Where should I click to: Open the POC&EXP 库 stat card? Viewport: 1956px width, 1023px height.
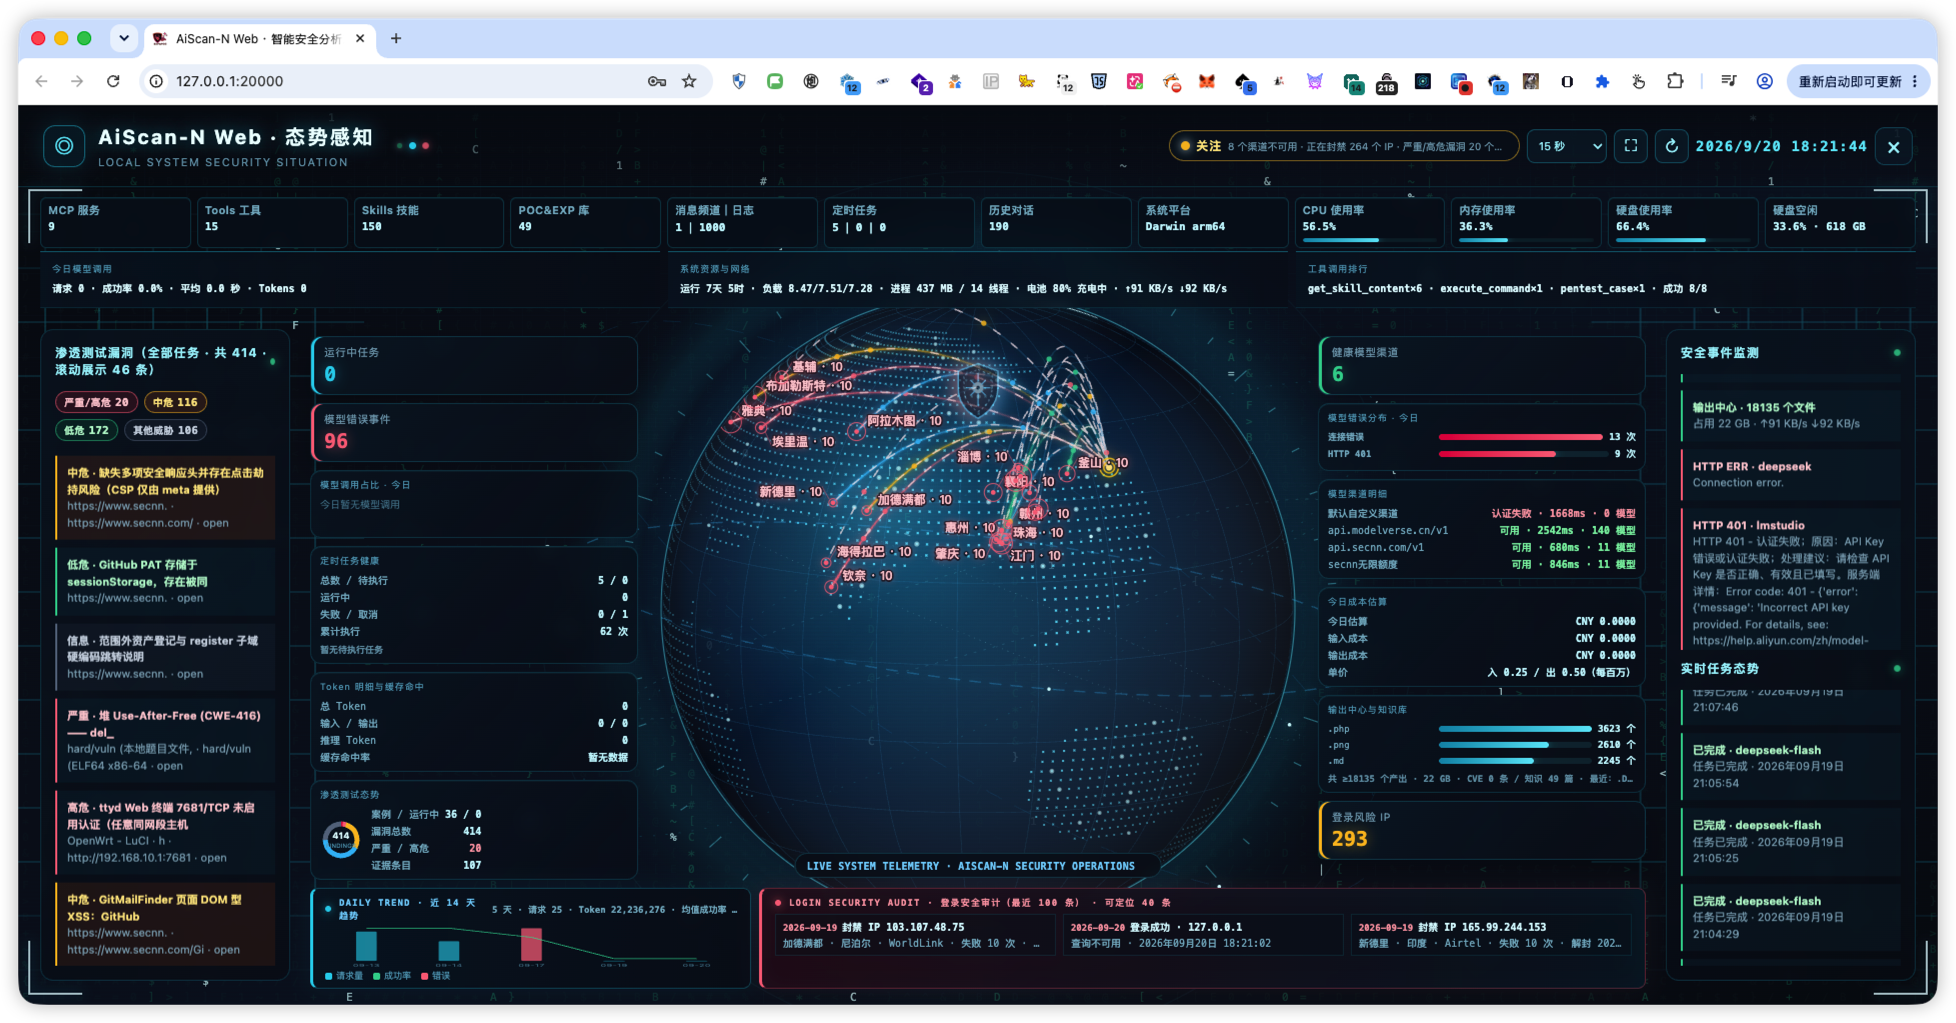click(x=586, y=220)
